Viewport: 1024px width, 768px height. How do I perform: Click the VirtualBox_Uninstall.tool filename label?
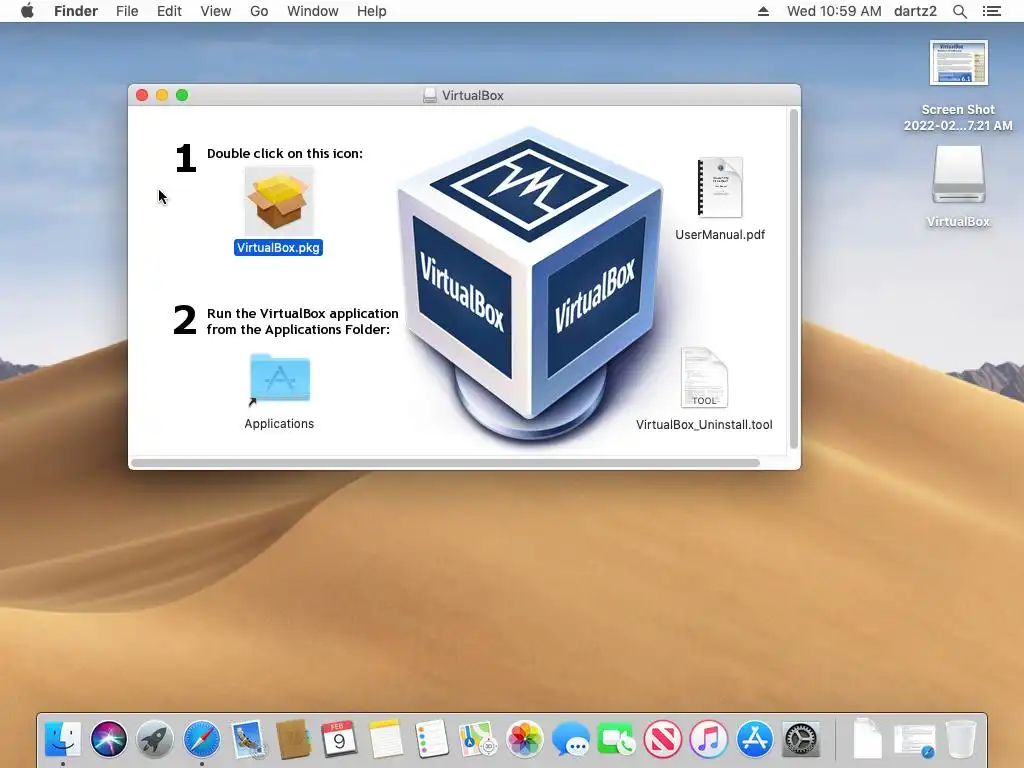pos(704,424)
